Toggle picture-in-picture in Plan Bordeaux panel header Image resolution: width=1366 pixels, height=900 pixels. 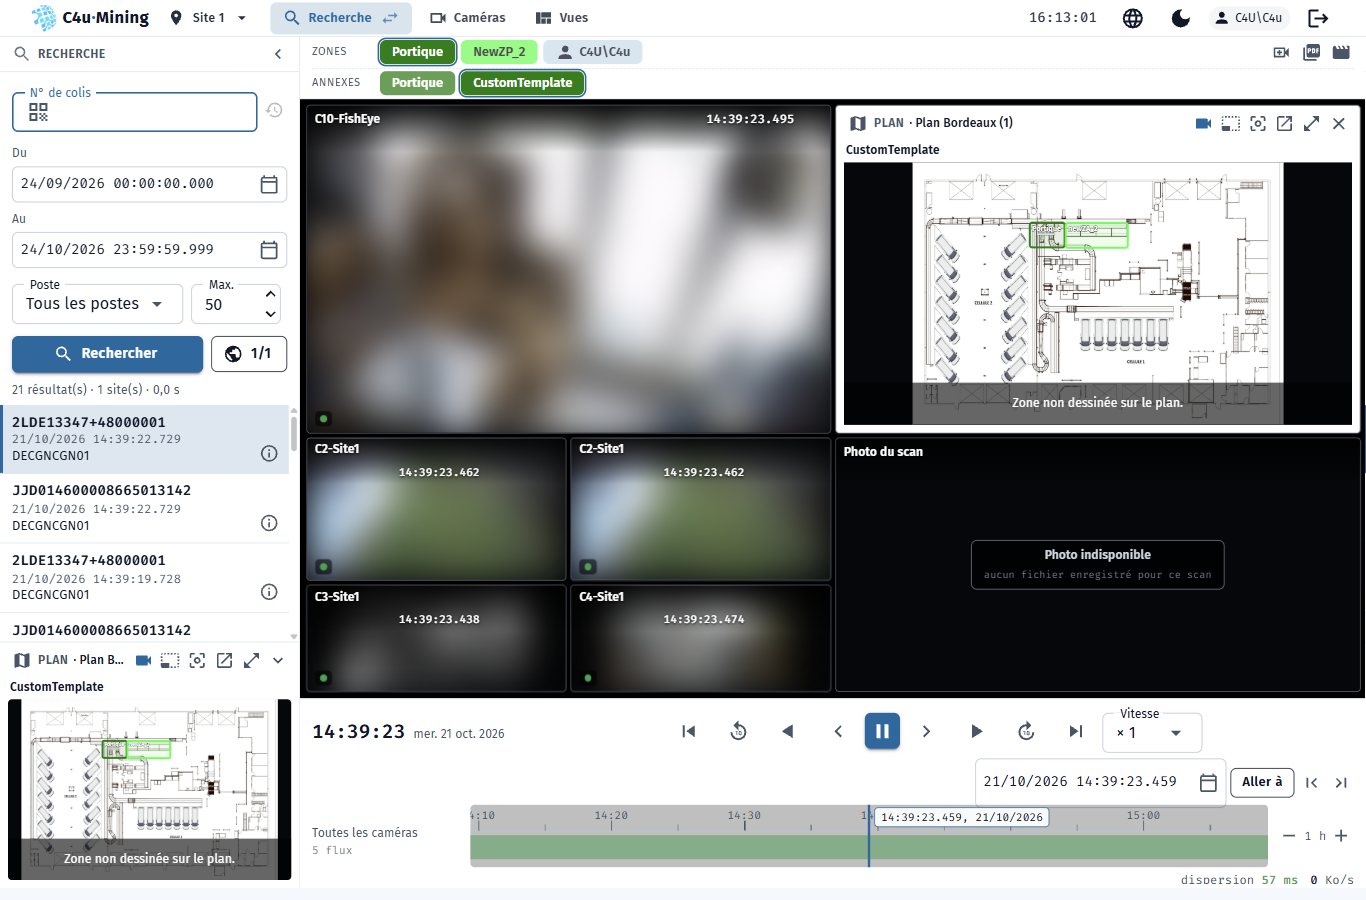[x=1231, y=123]
